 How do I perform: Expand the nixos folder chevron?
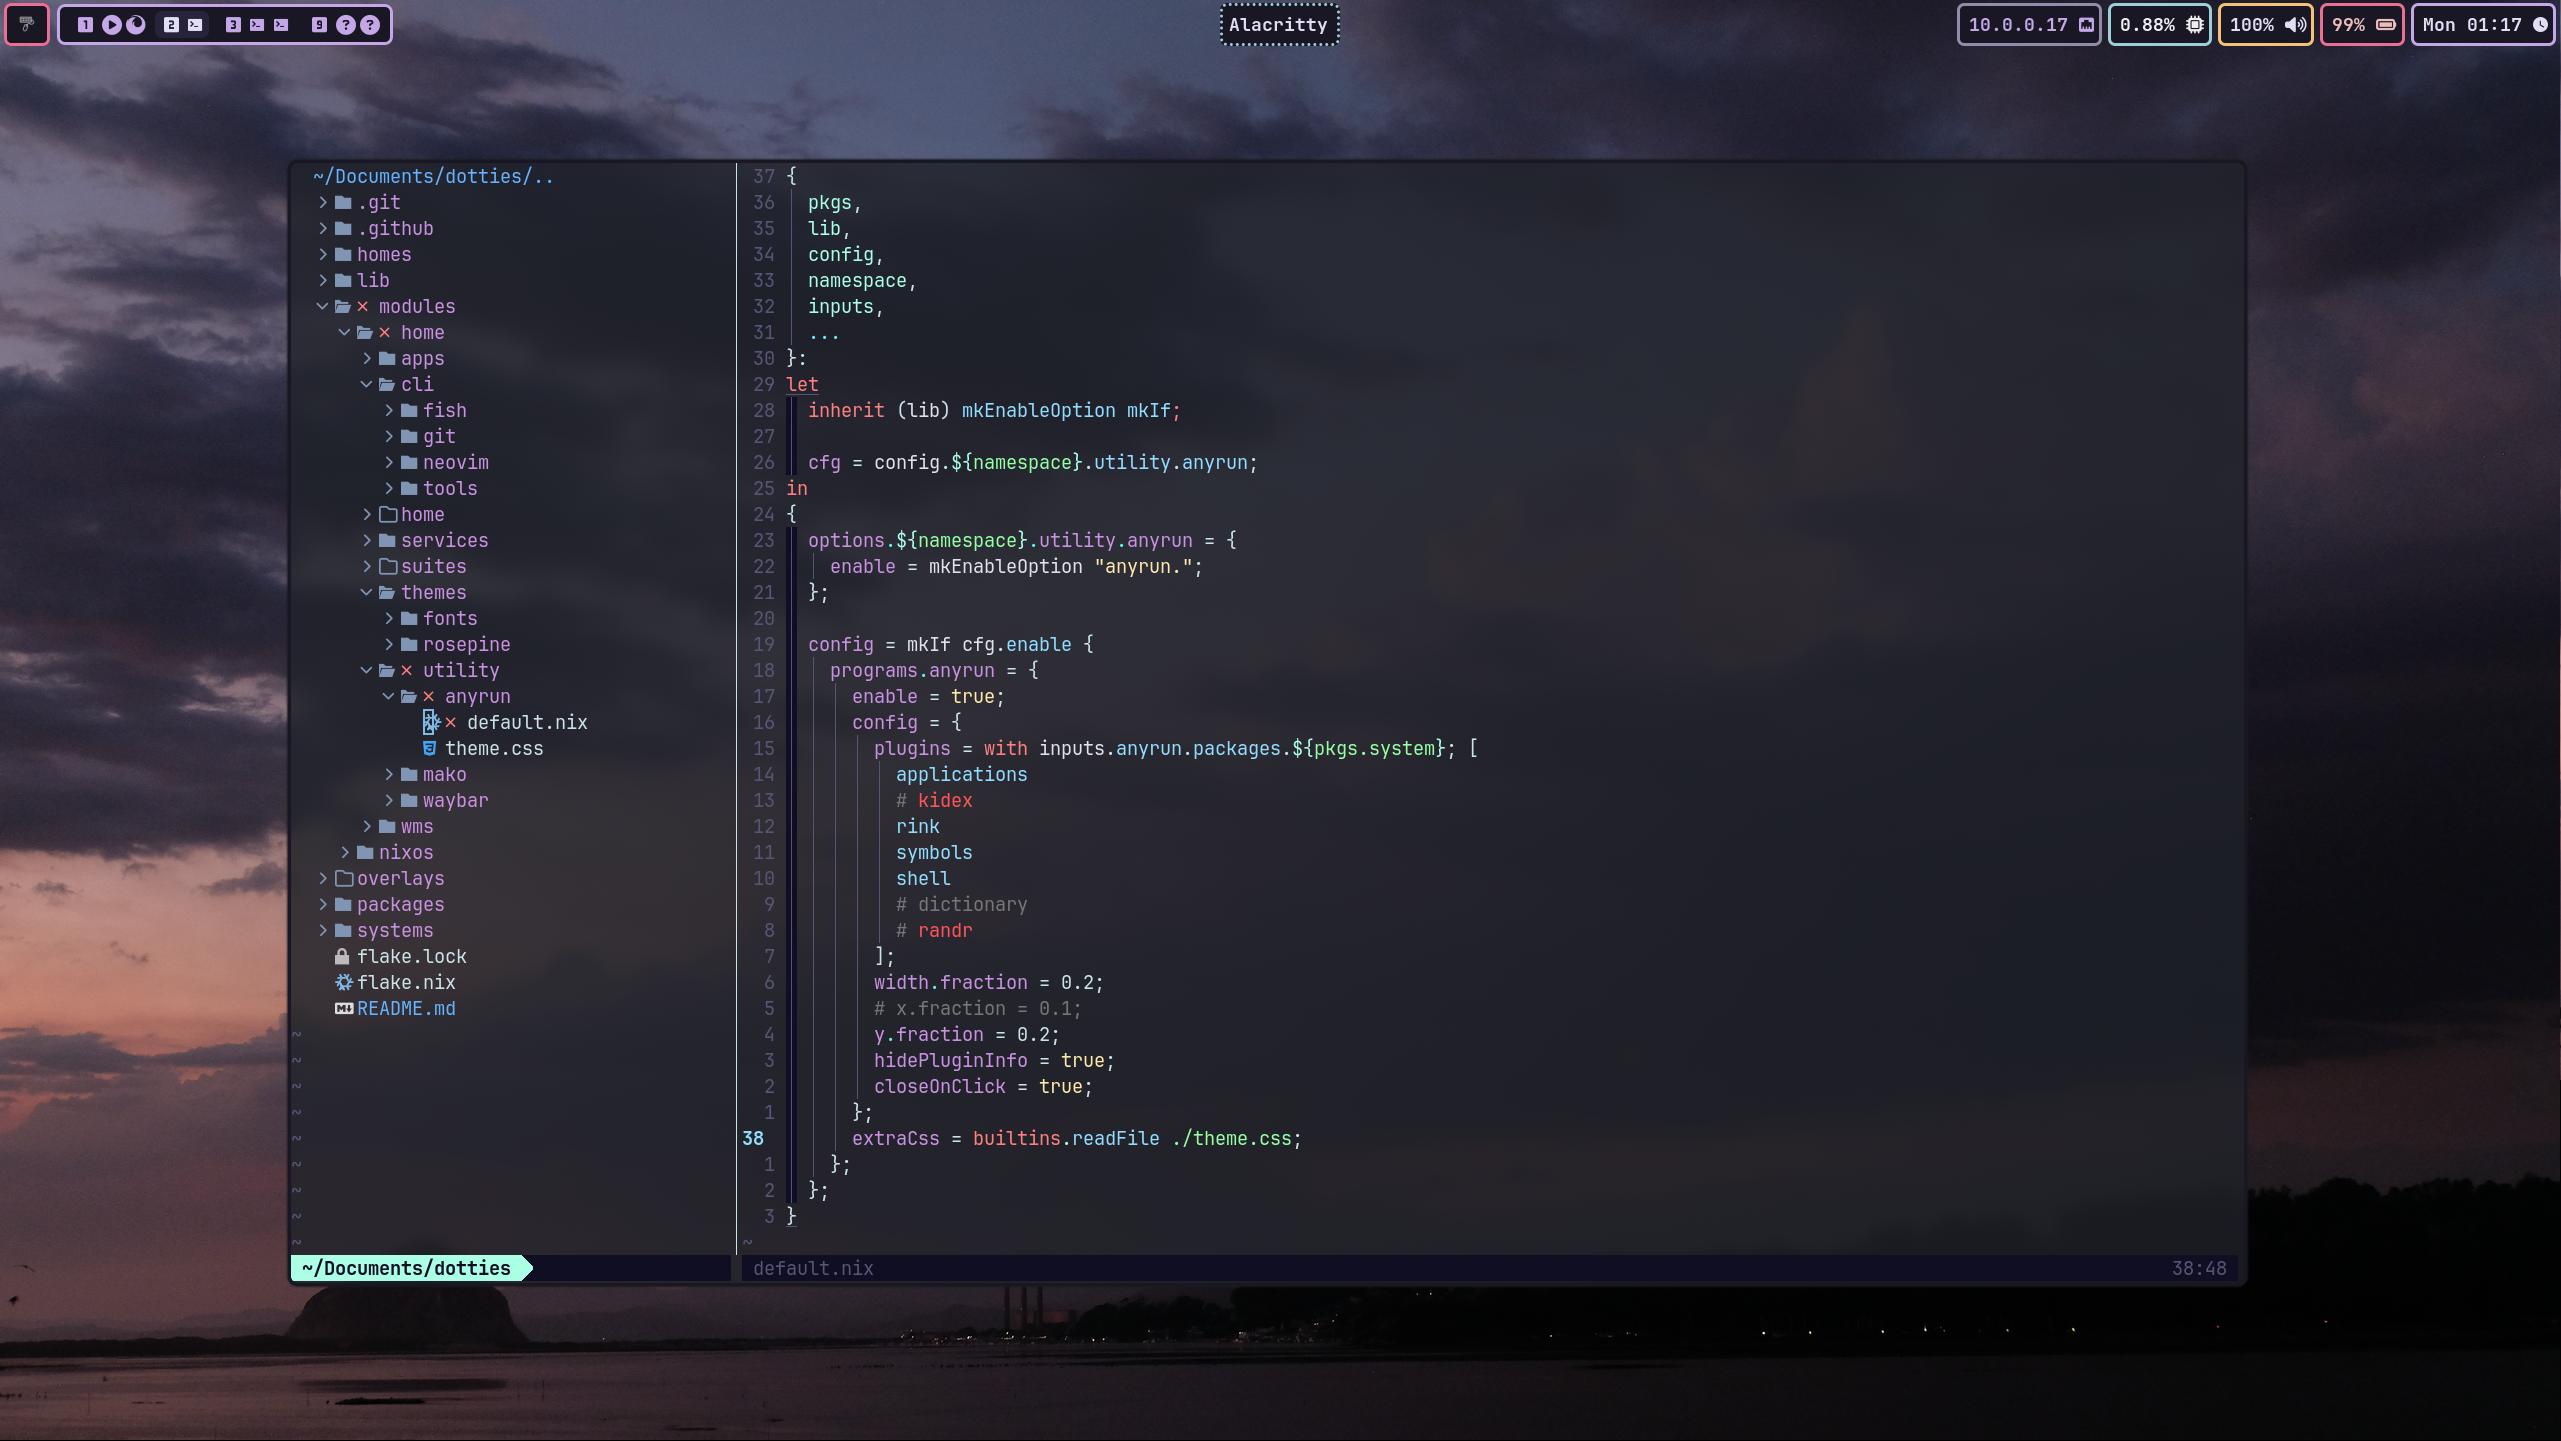pyautogui.click(x=344, y=852)
